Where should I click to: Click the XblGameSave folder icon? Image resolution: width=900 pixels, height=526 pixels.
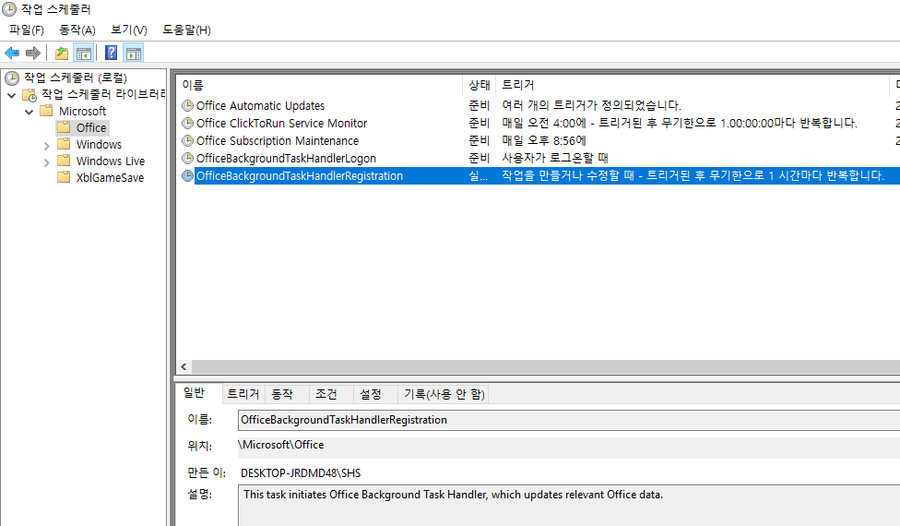tap(64, 177)
